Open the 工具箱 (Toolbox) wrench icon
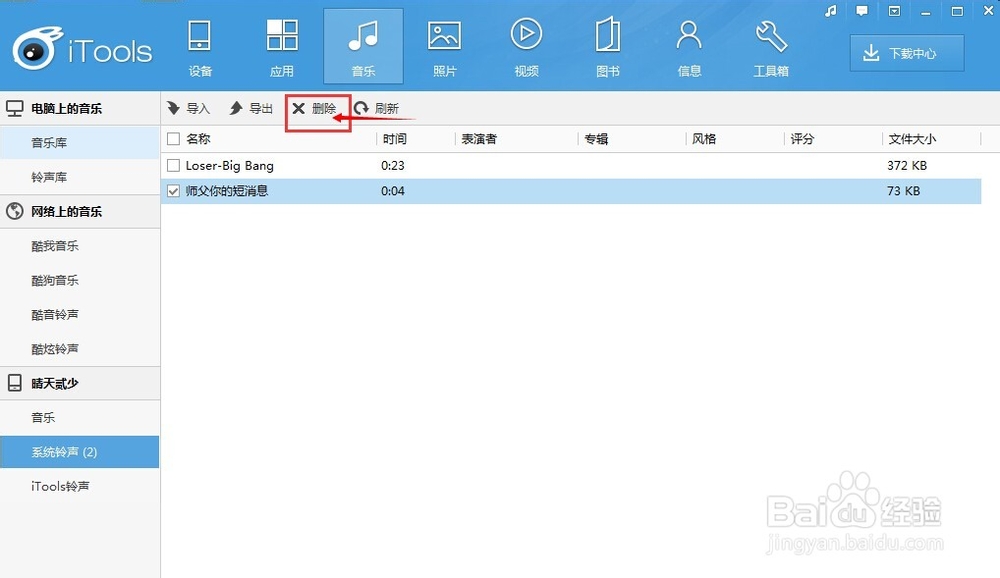The width and height of the screenshot is (1000, 578). coord(771,35)
